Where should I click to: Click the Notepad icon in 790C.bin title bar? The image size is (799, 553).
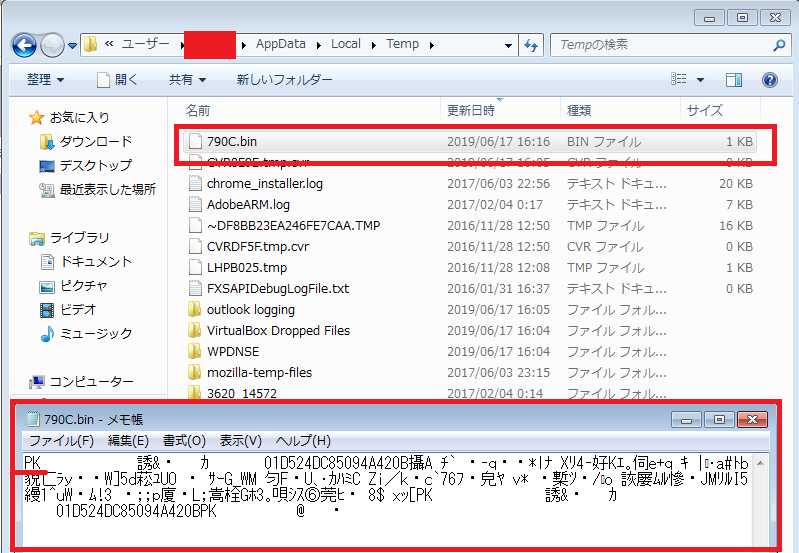tap(33, 419)
